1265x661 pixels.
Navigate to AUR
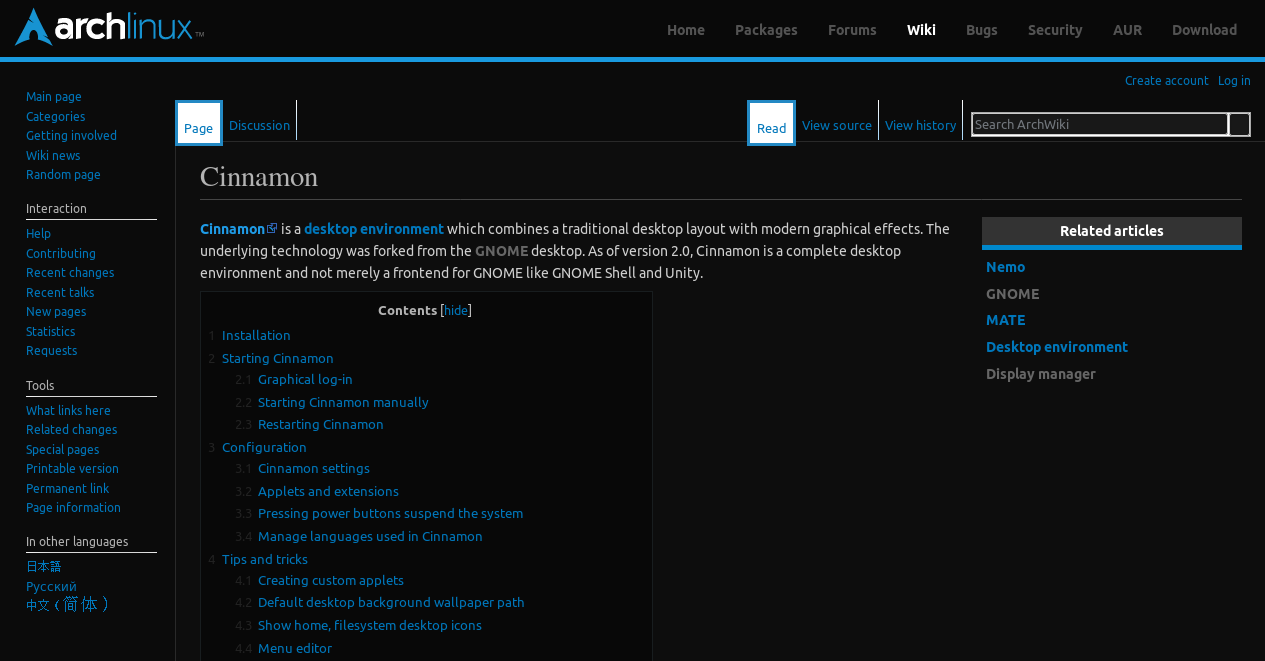click(x=1127, y=30)
